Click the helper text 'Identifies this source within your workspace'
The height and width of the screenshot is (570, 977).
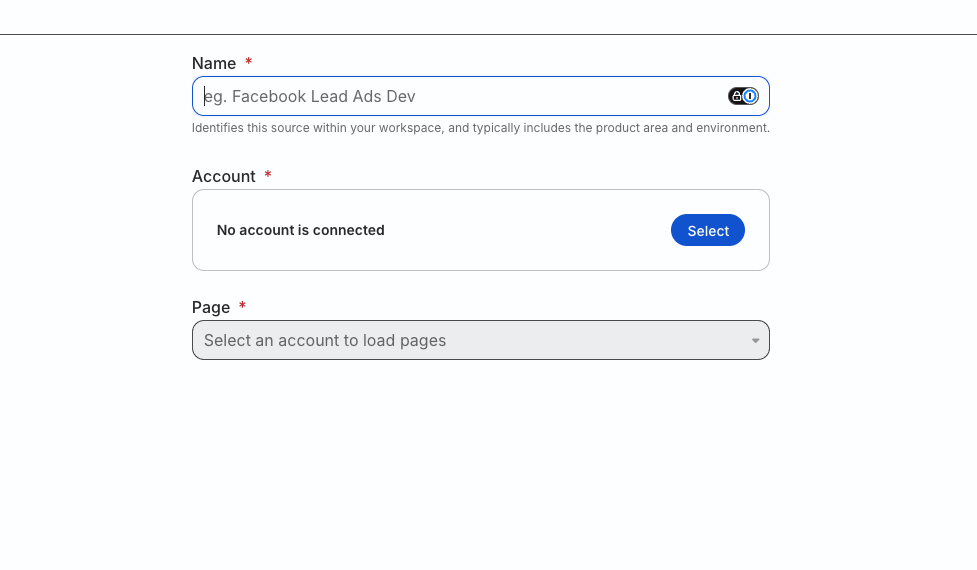coord(317,128)
